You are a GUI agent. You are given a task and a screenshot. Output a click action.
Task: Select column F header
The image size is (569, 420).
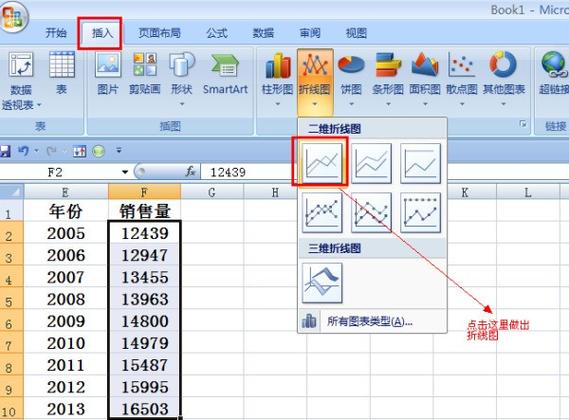(x=144, y=192)
